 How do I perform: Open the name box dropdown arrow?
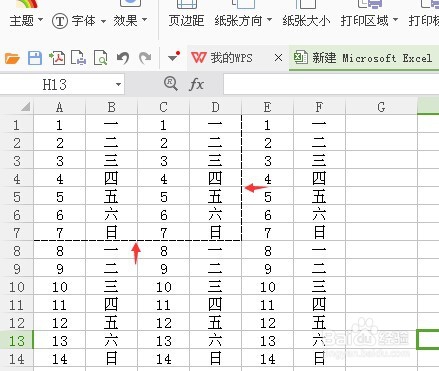(x=118, y=84)
